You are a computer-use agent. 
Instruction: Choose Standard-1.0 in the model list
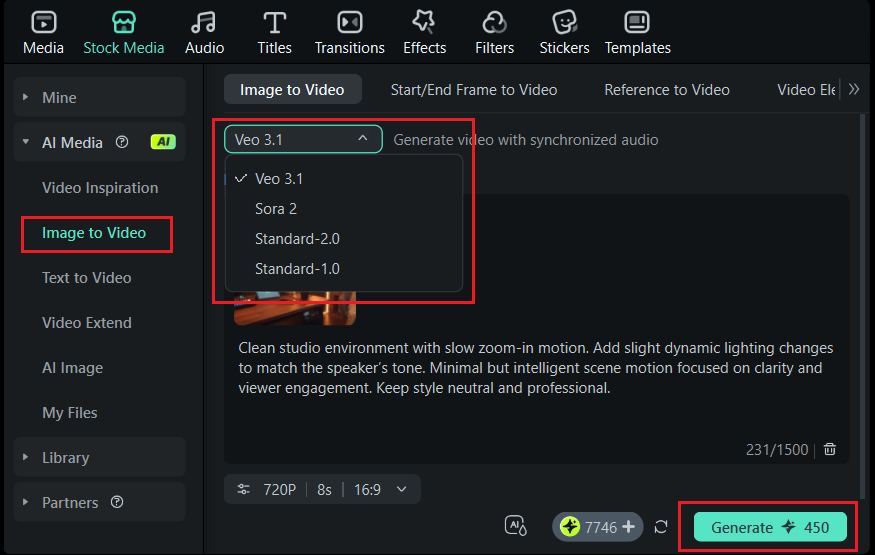(344, 269)
